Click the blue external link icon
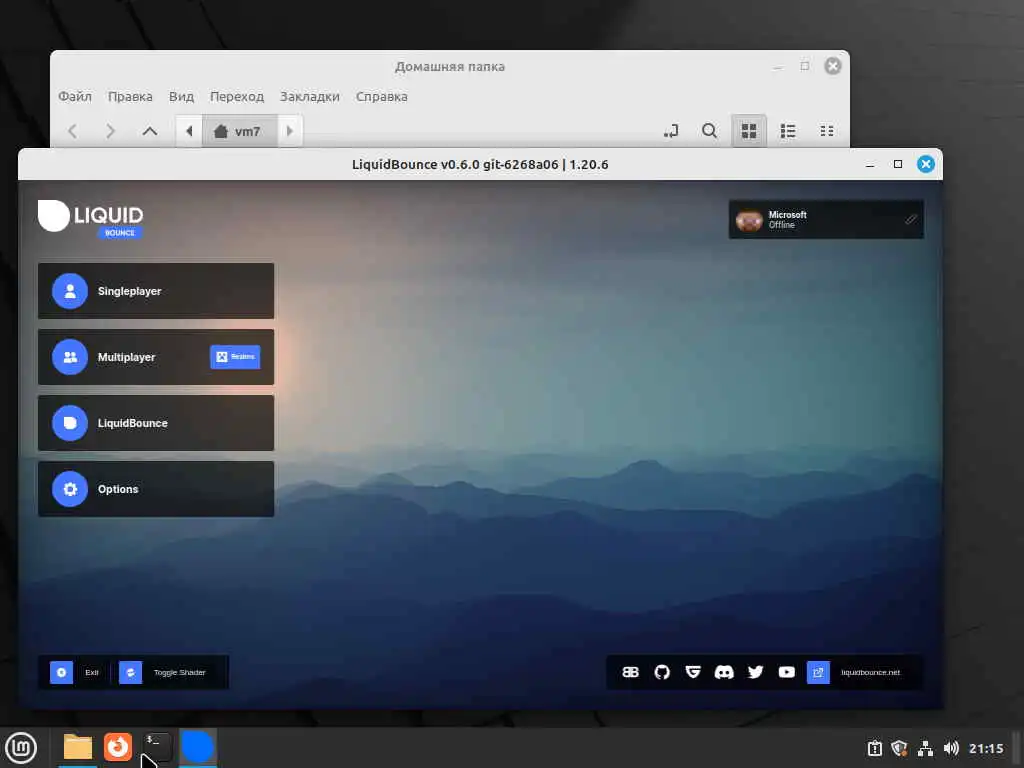Screen dimensions: 1024x768 pos(818,672)
